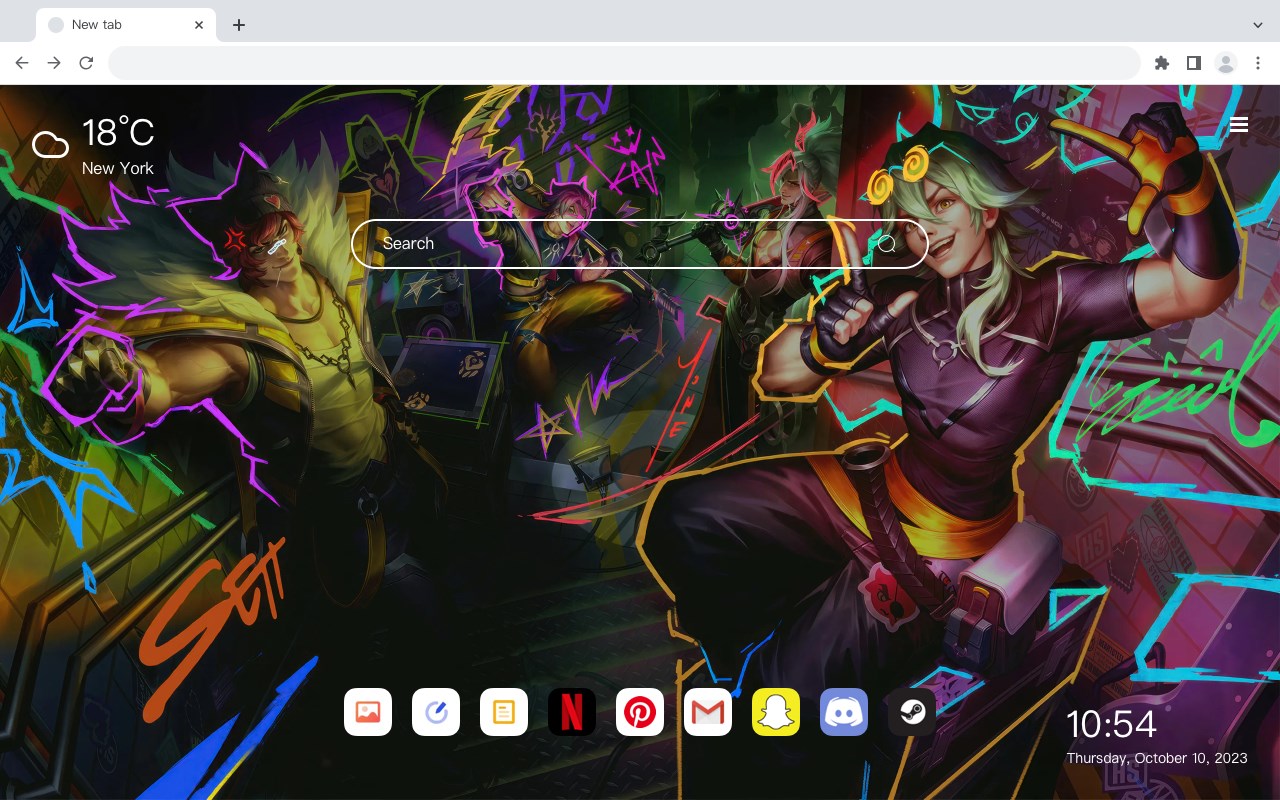The height and width of the screenshot is (800, 1280).
Task: Open the Gmail shortcut
Action: tap(708, 712)
